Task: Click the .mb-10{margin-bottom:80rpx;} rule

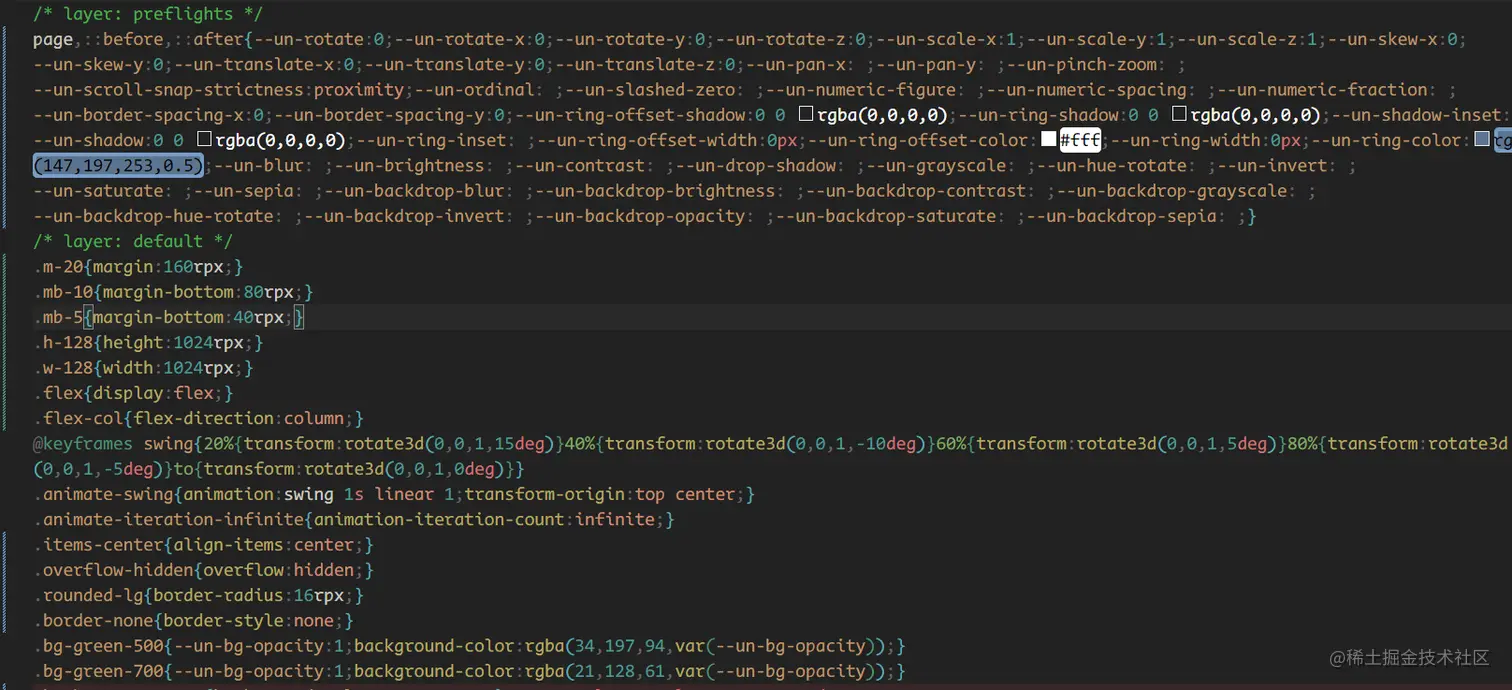Action: click(173, 292)
